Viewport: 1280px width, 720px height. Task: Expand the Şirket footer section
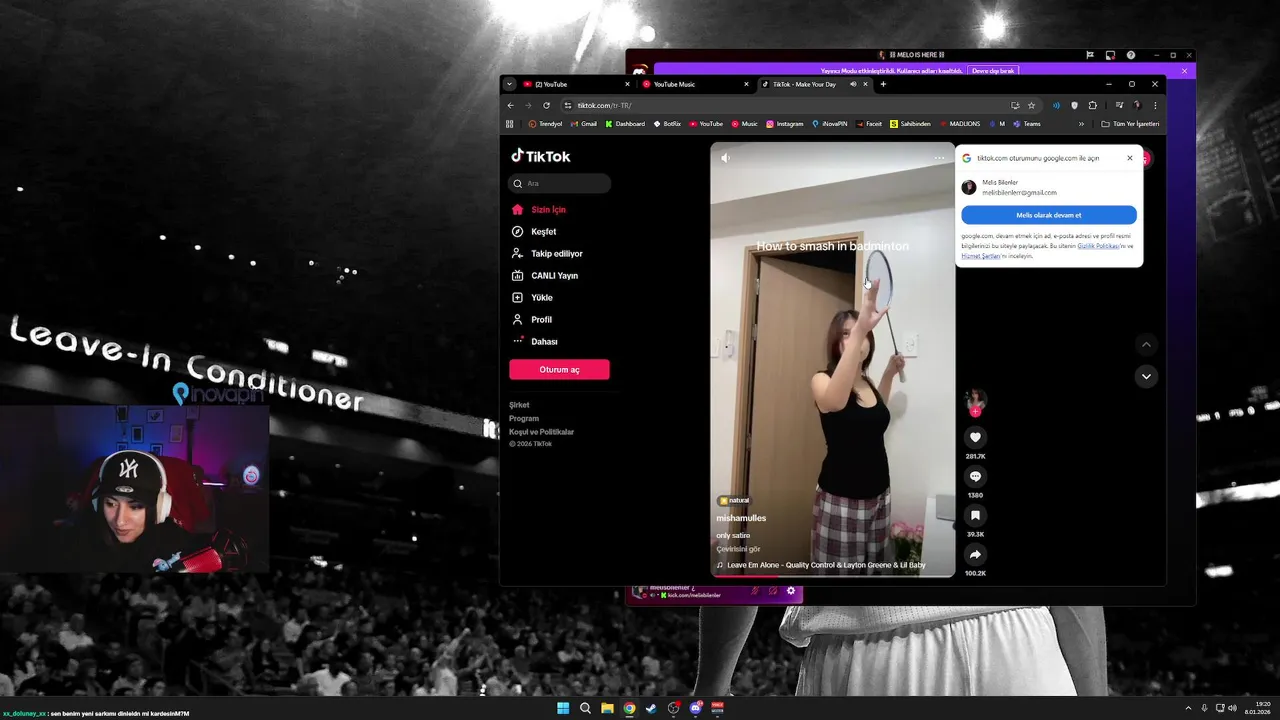pos(519,405)
